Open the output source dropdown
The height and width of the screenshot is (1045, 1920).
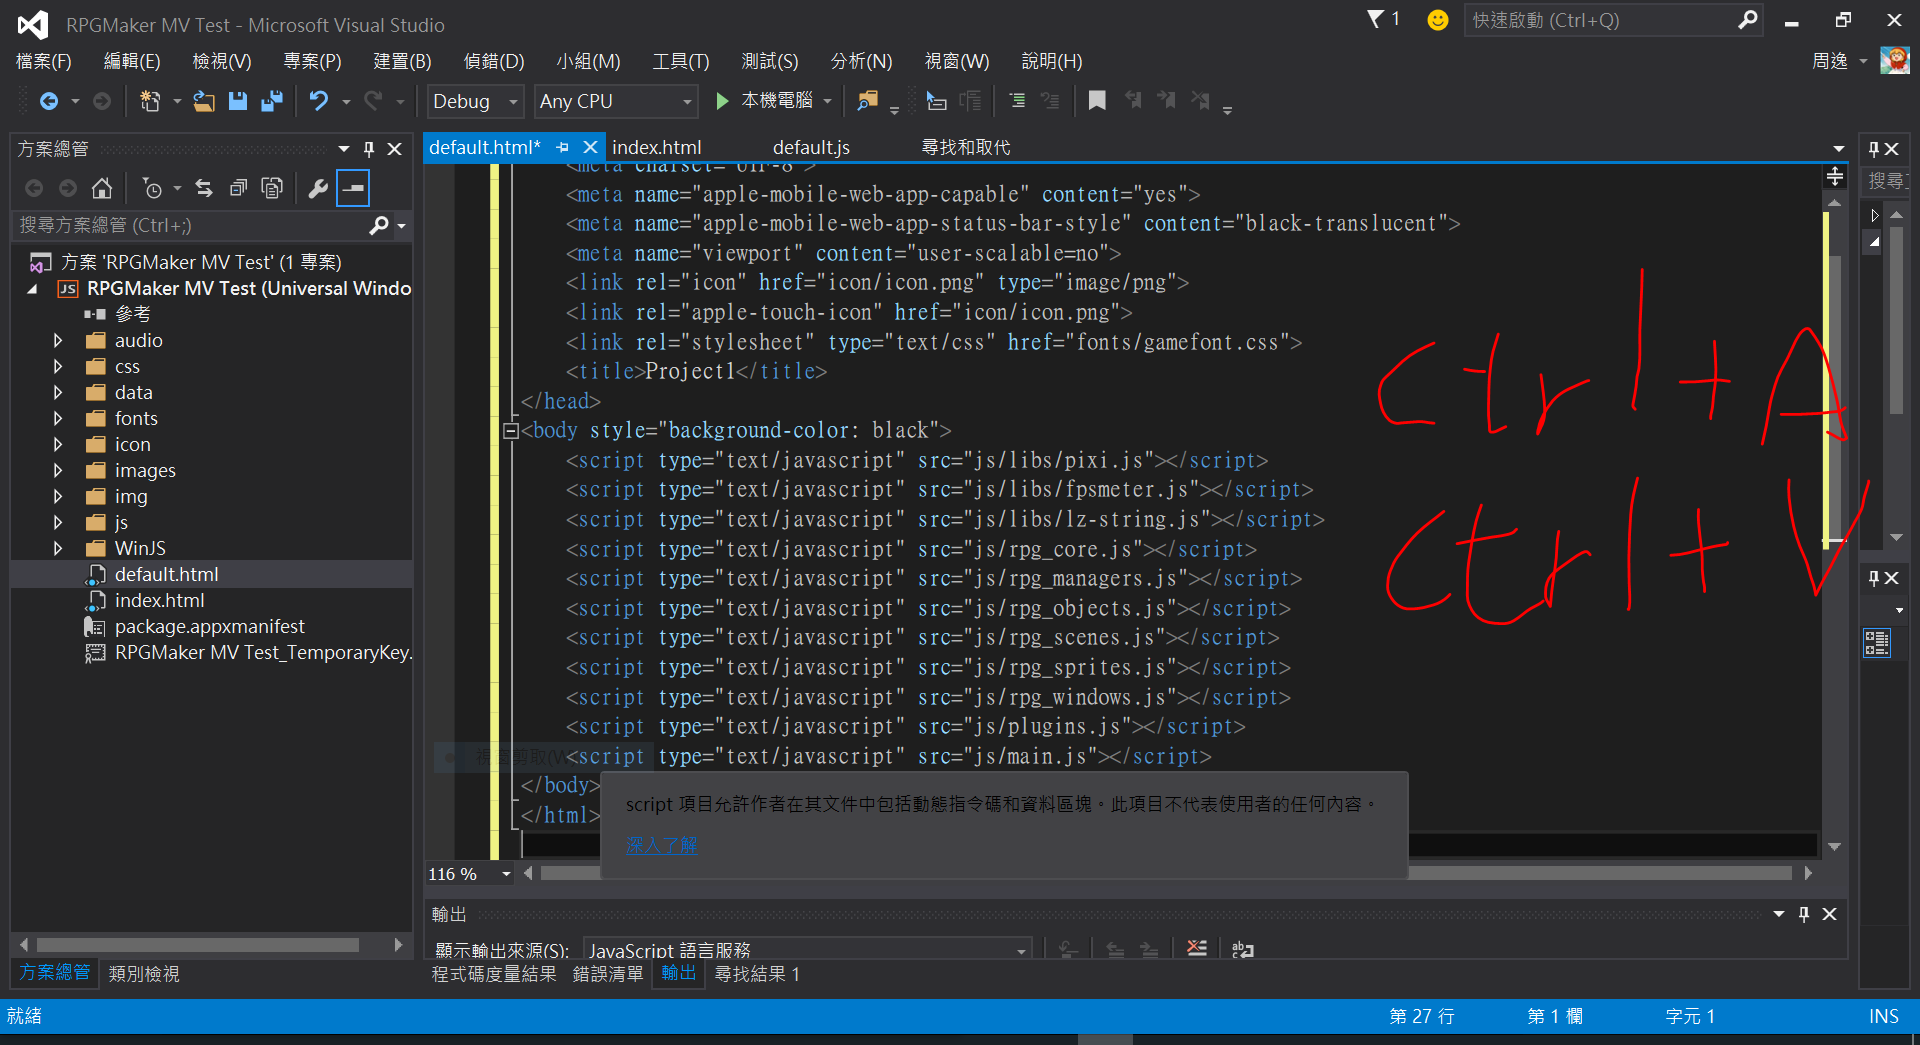click(808, 949)
